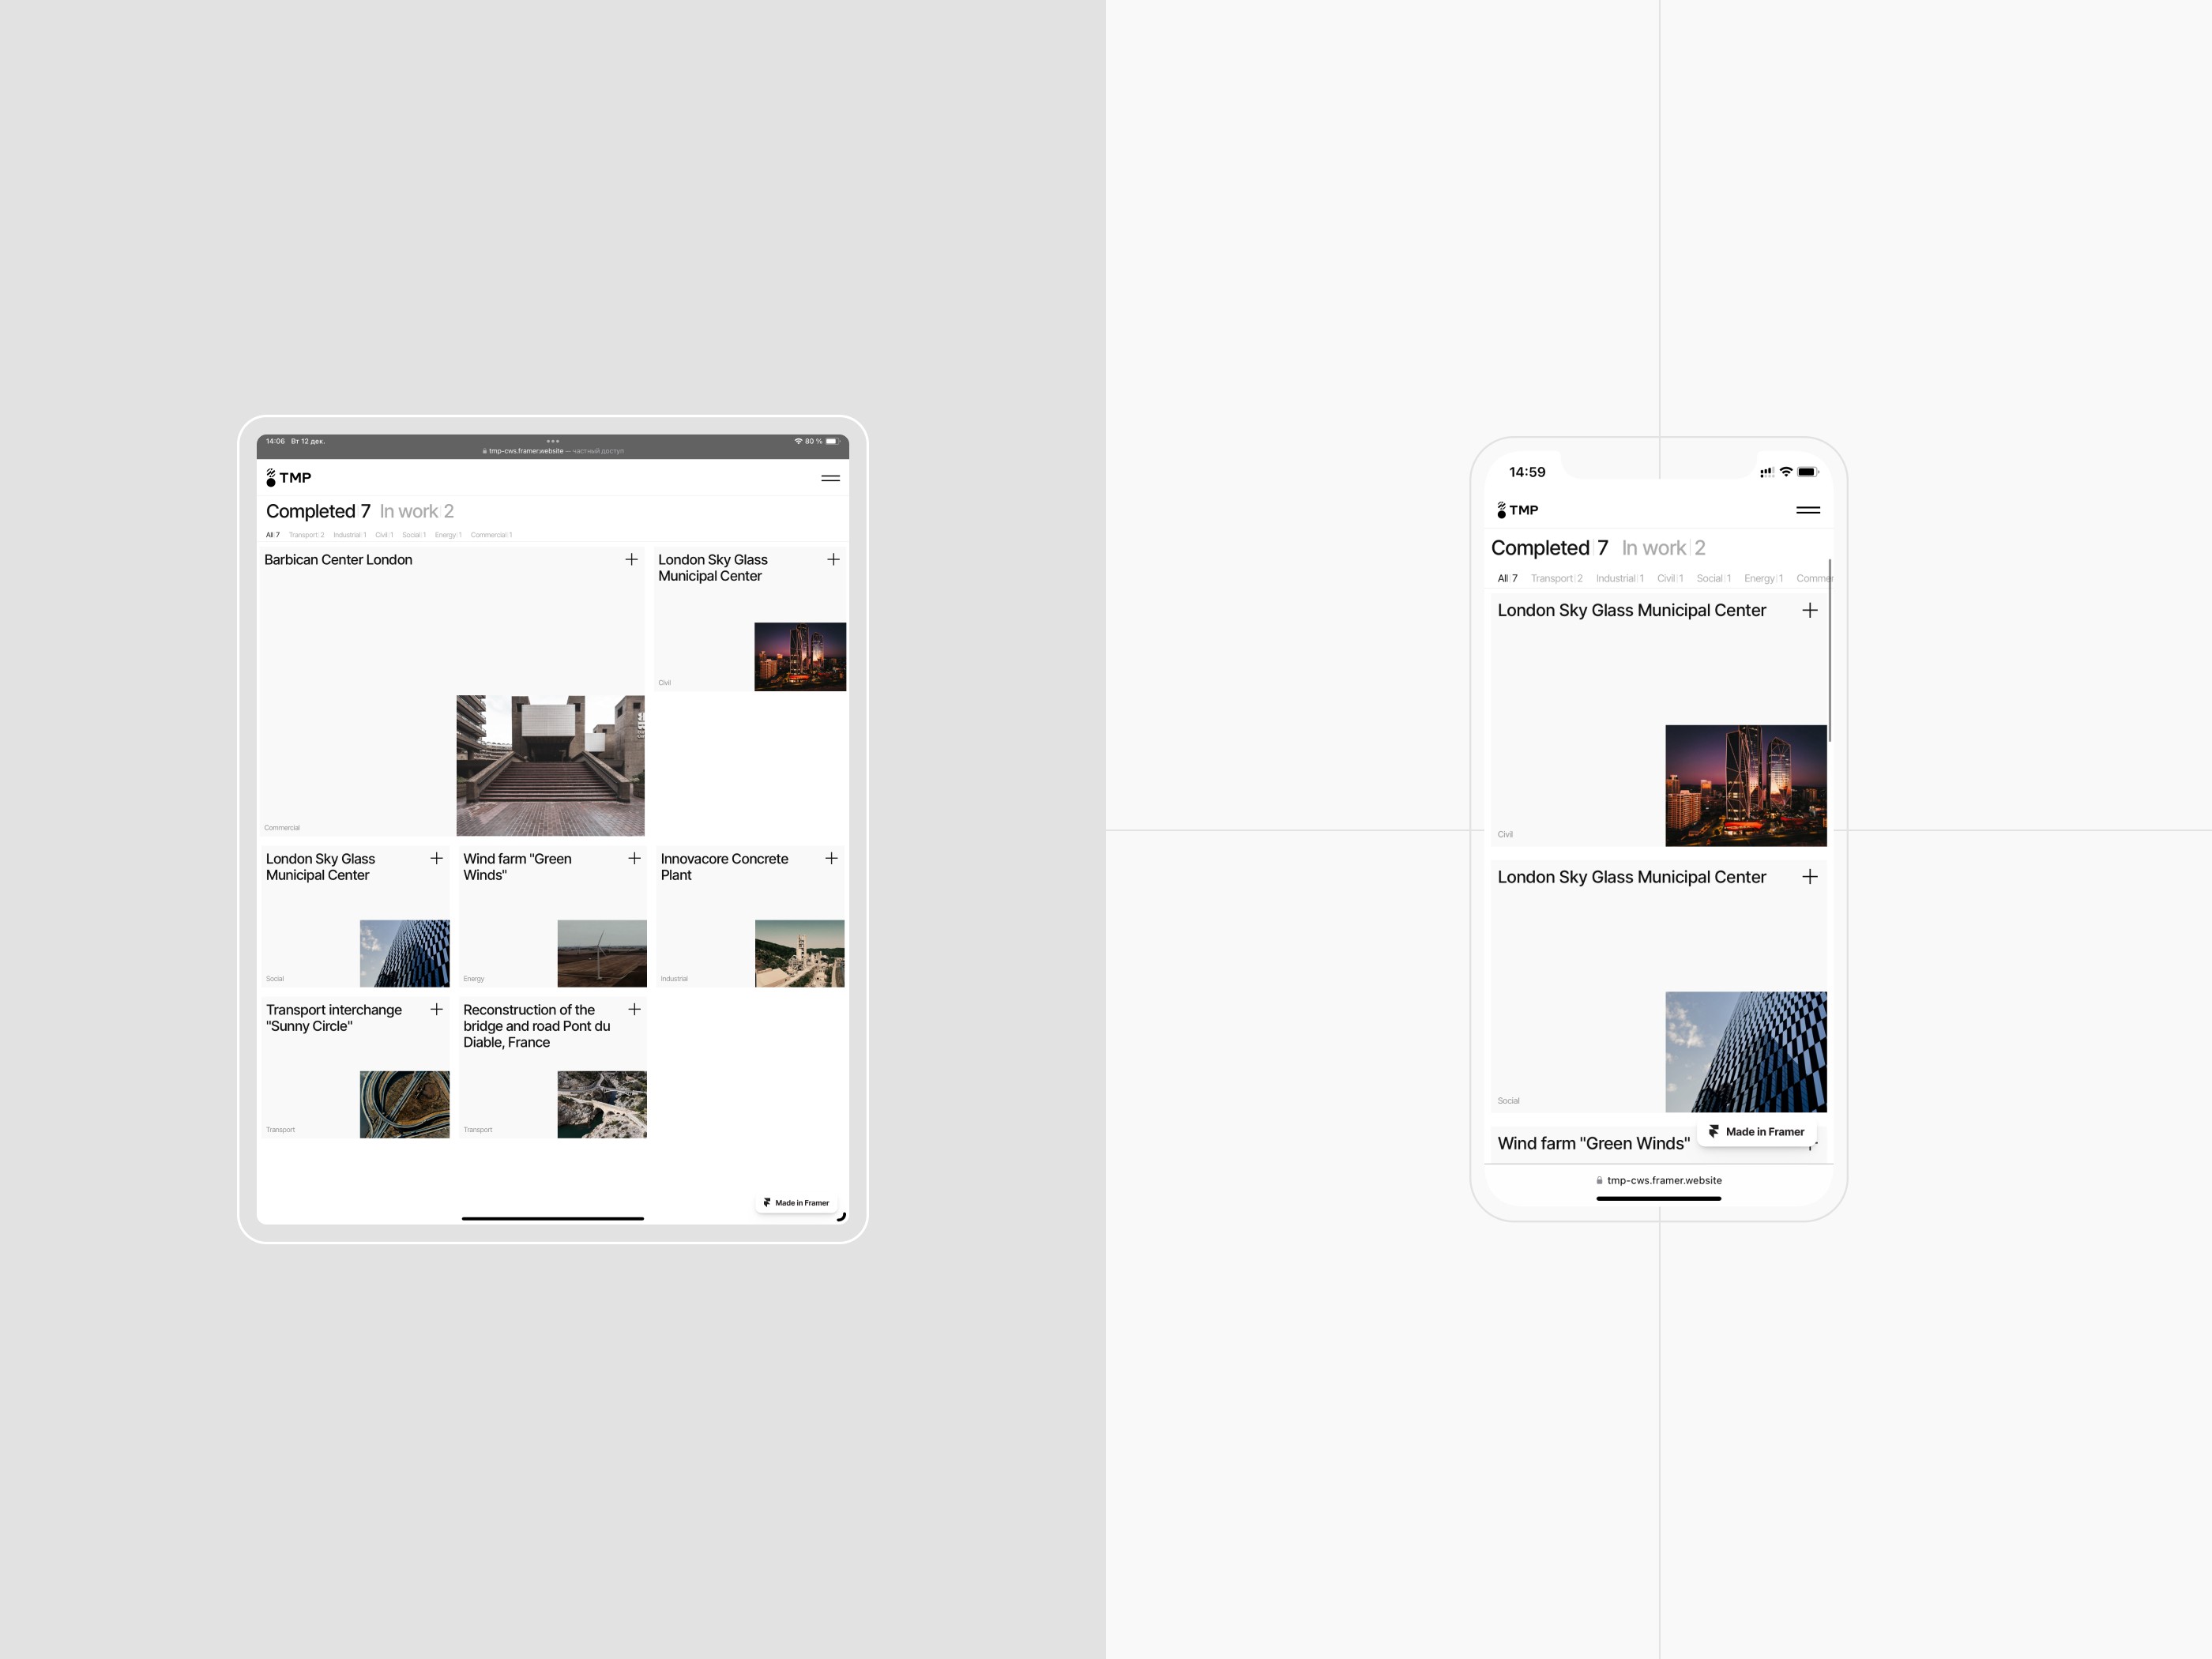Expand Innovacore Concrete Plant card plus icon
2212x1659 pixels.
click(x=831, y=859)
